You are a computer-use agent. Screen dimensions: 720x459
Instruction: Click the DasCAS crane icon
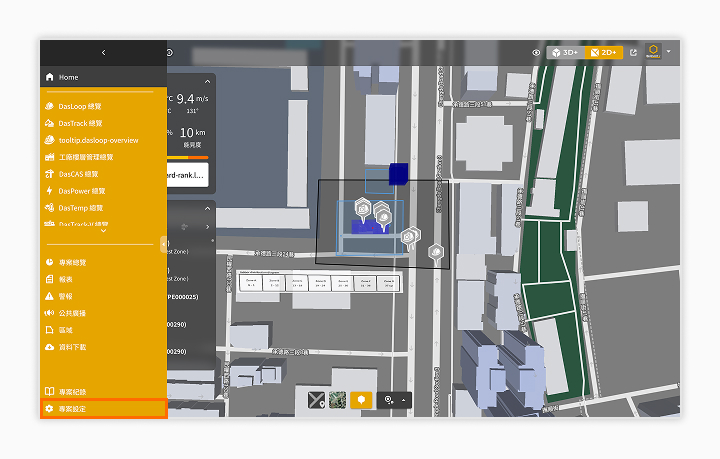(x=49, y=174)
